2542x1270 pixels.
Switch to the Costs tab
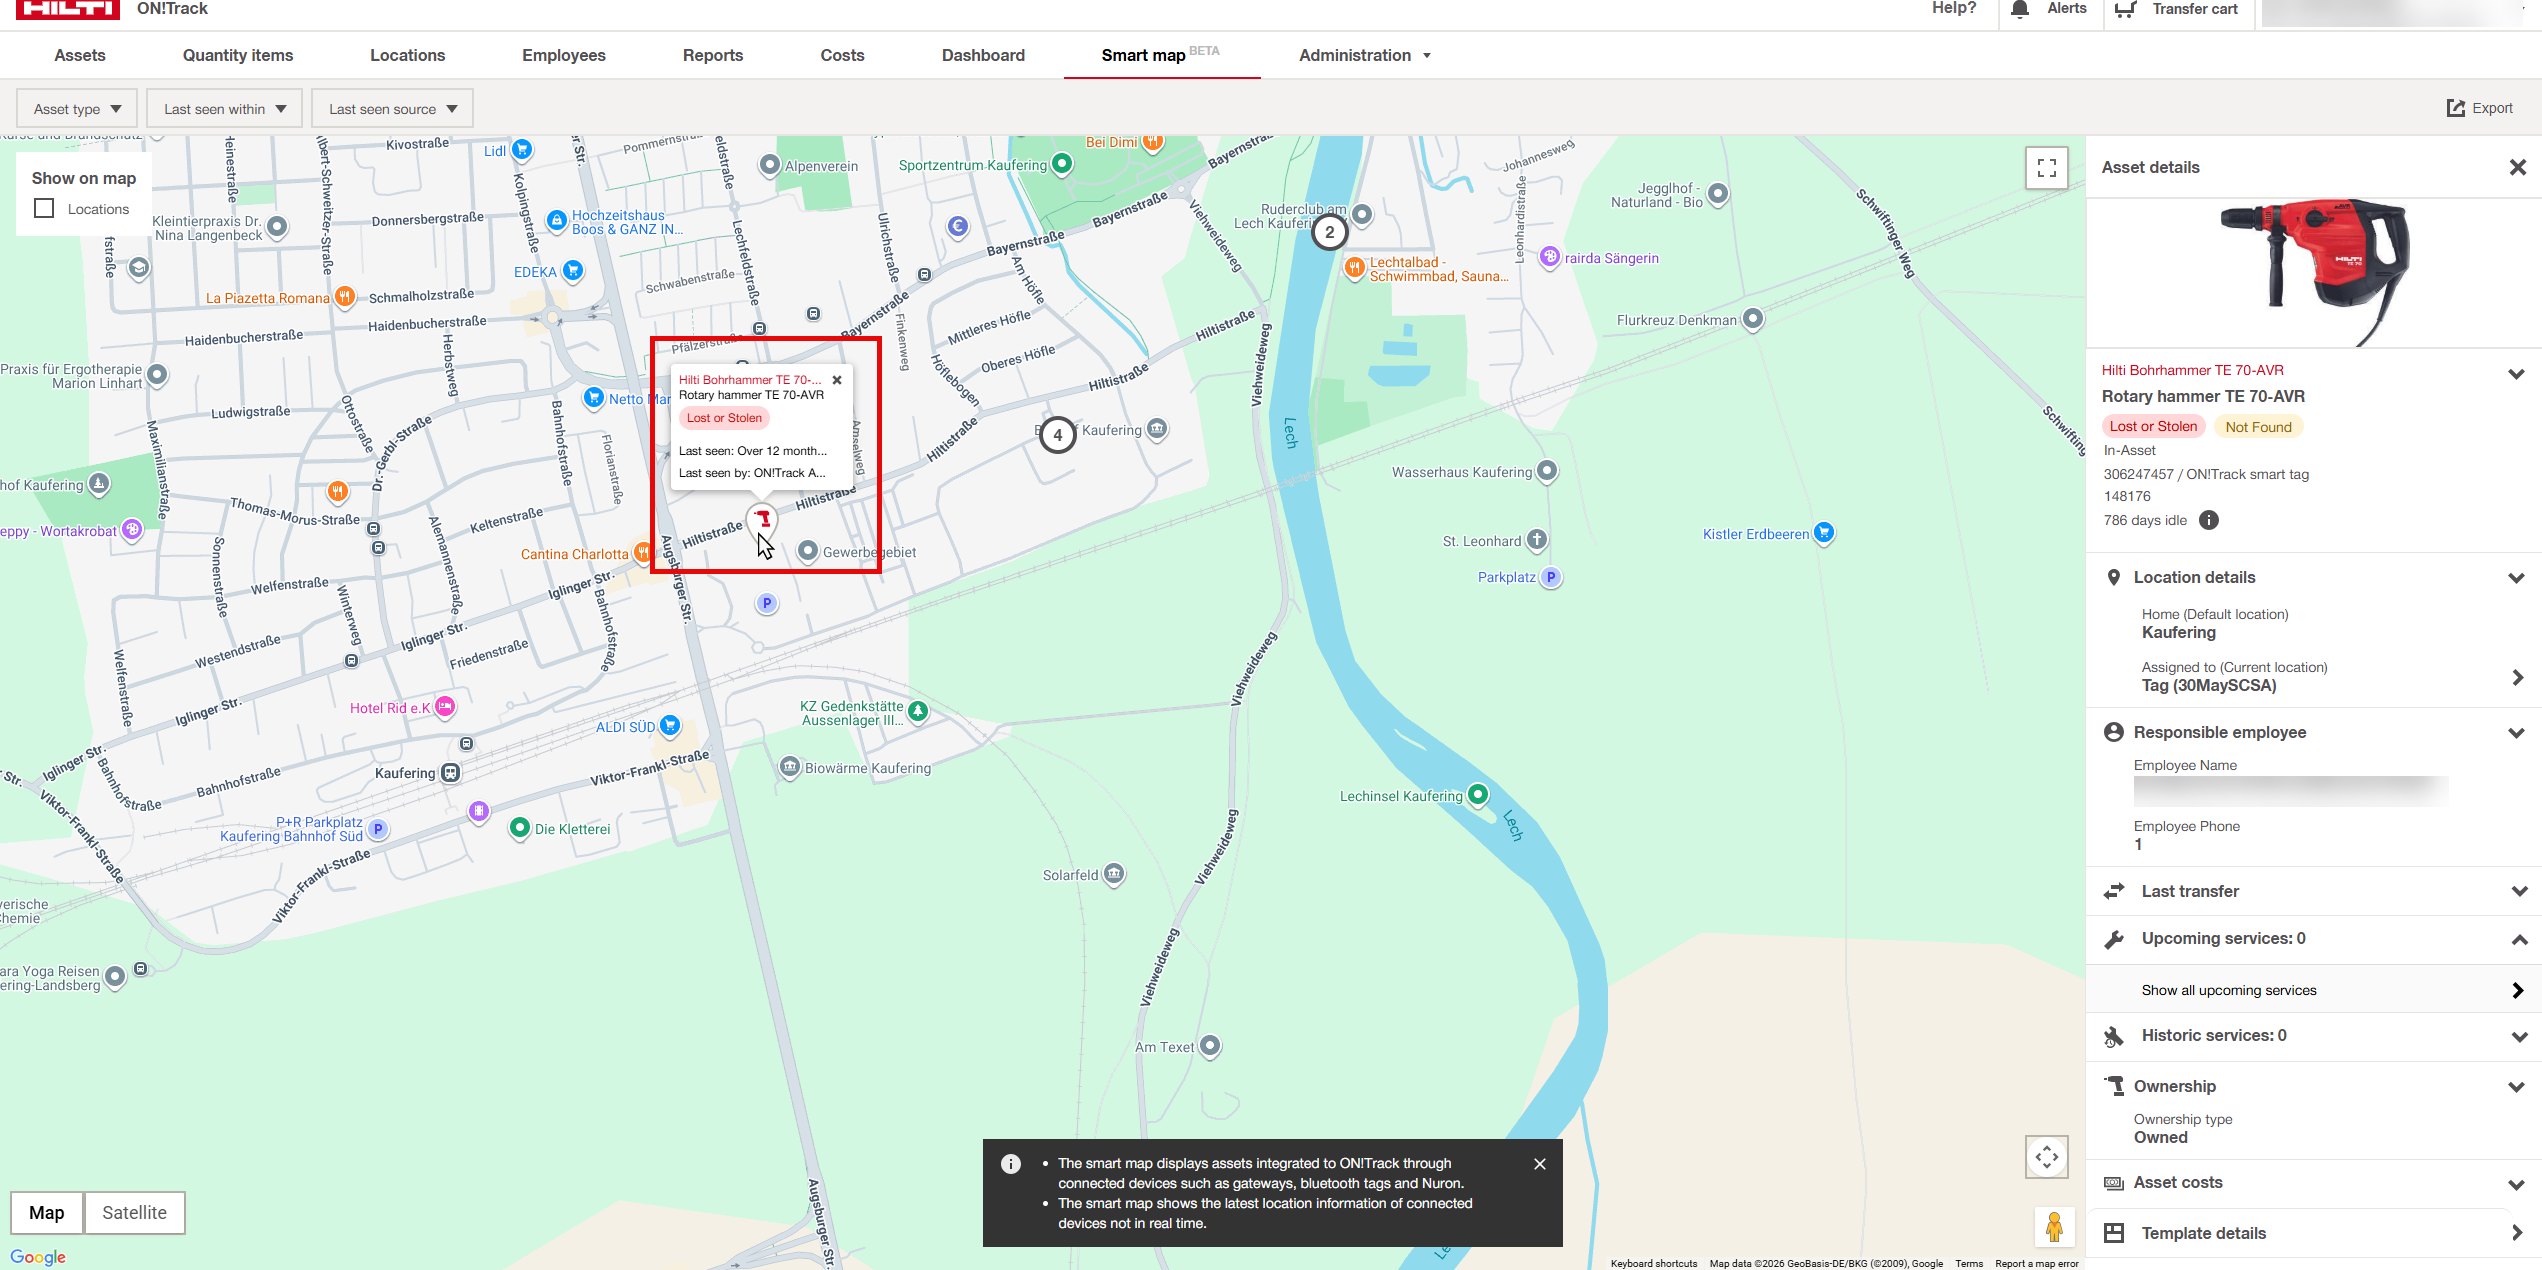843,55
